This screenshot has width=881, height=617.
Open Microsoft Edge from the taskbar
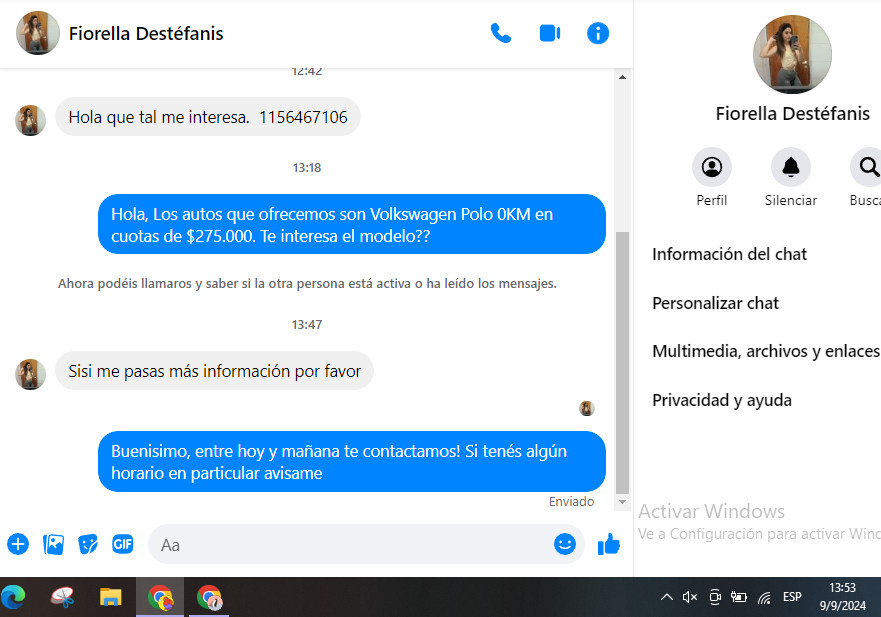[14, 597]
